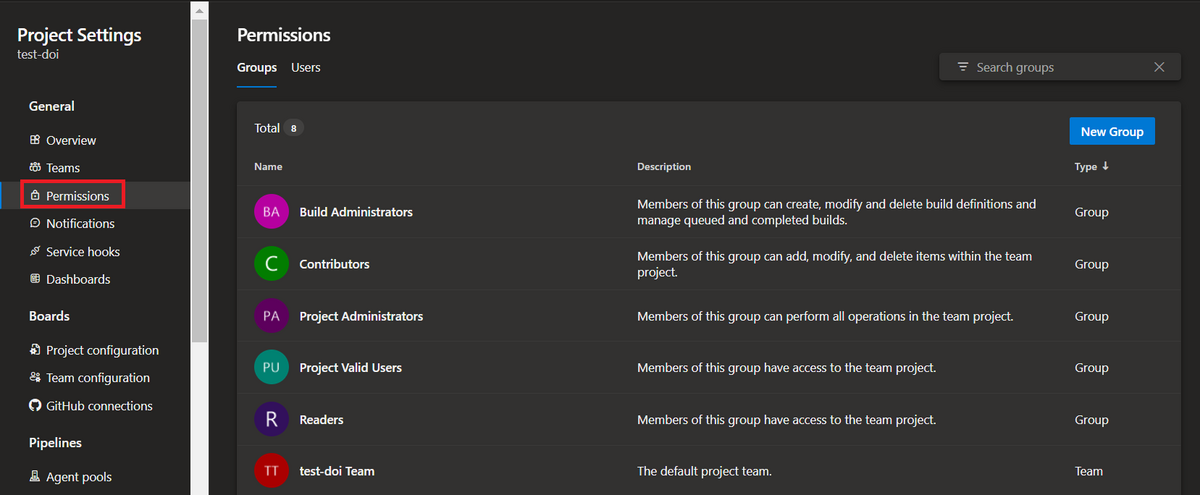Open GitHub connections via GitHub logo

(x=35, y=406)
